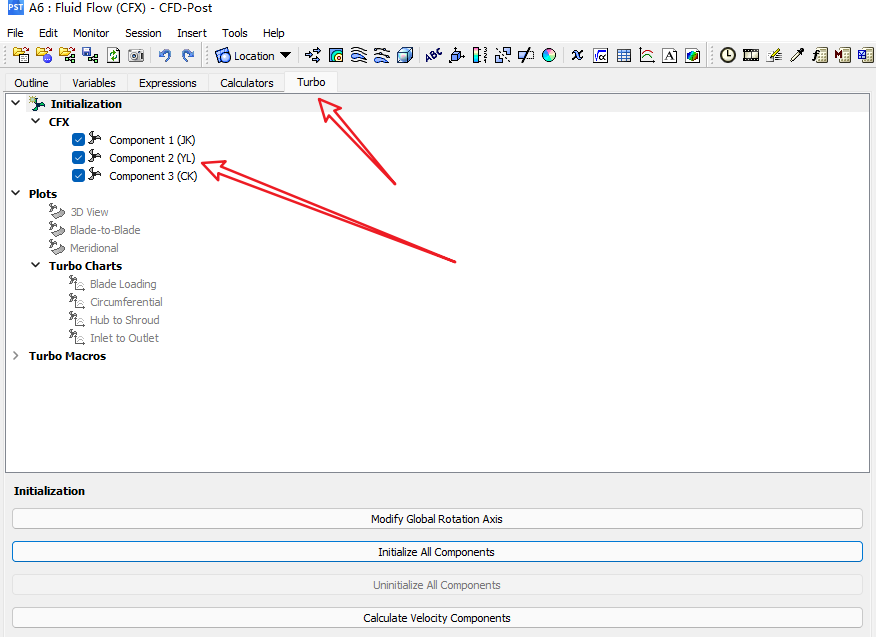Toggle the Component 3 (CK) checkbox

tap(78, 176)
